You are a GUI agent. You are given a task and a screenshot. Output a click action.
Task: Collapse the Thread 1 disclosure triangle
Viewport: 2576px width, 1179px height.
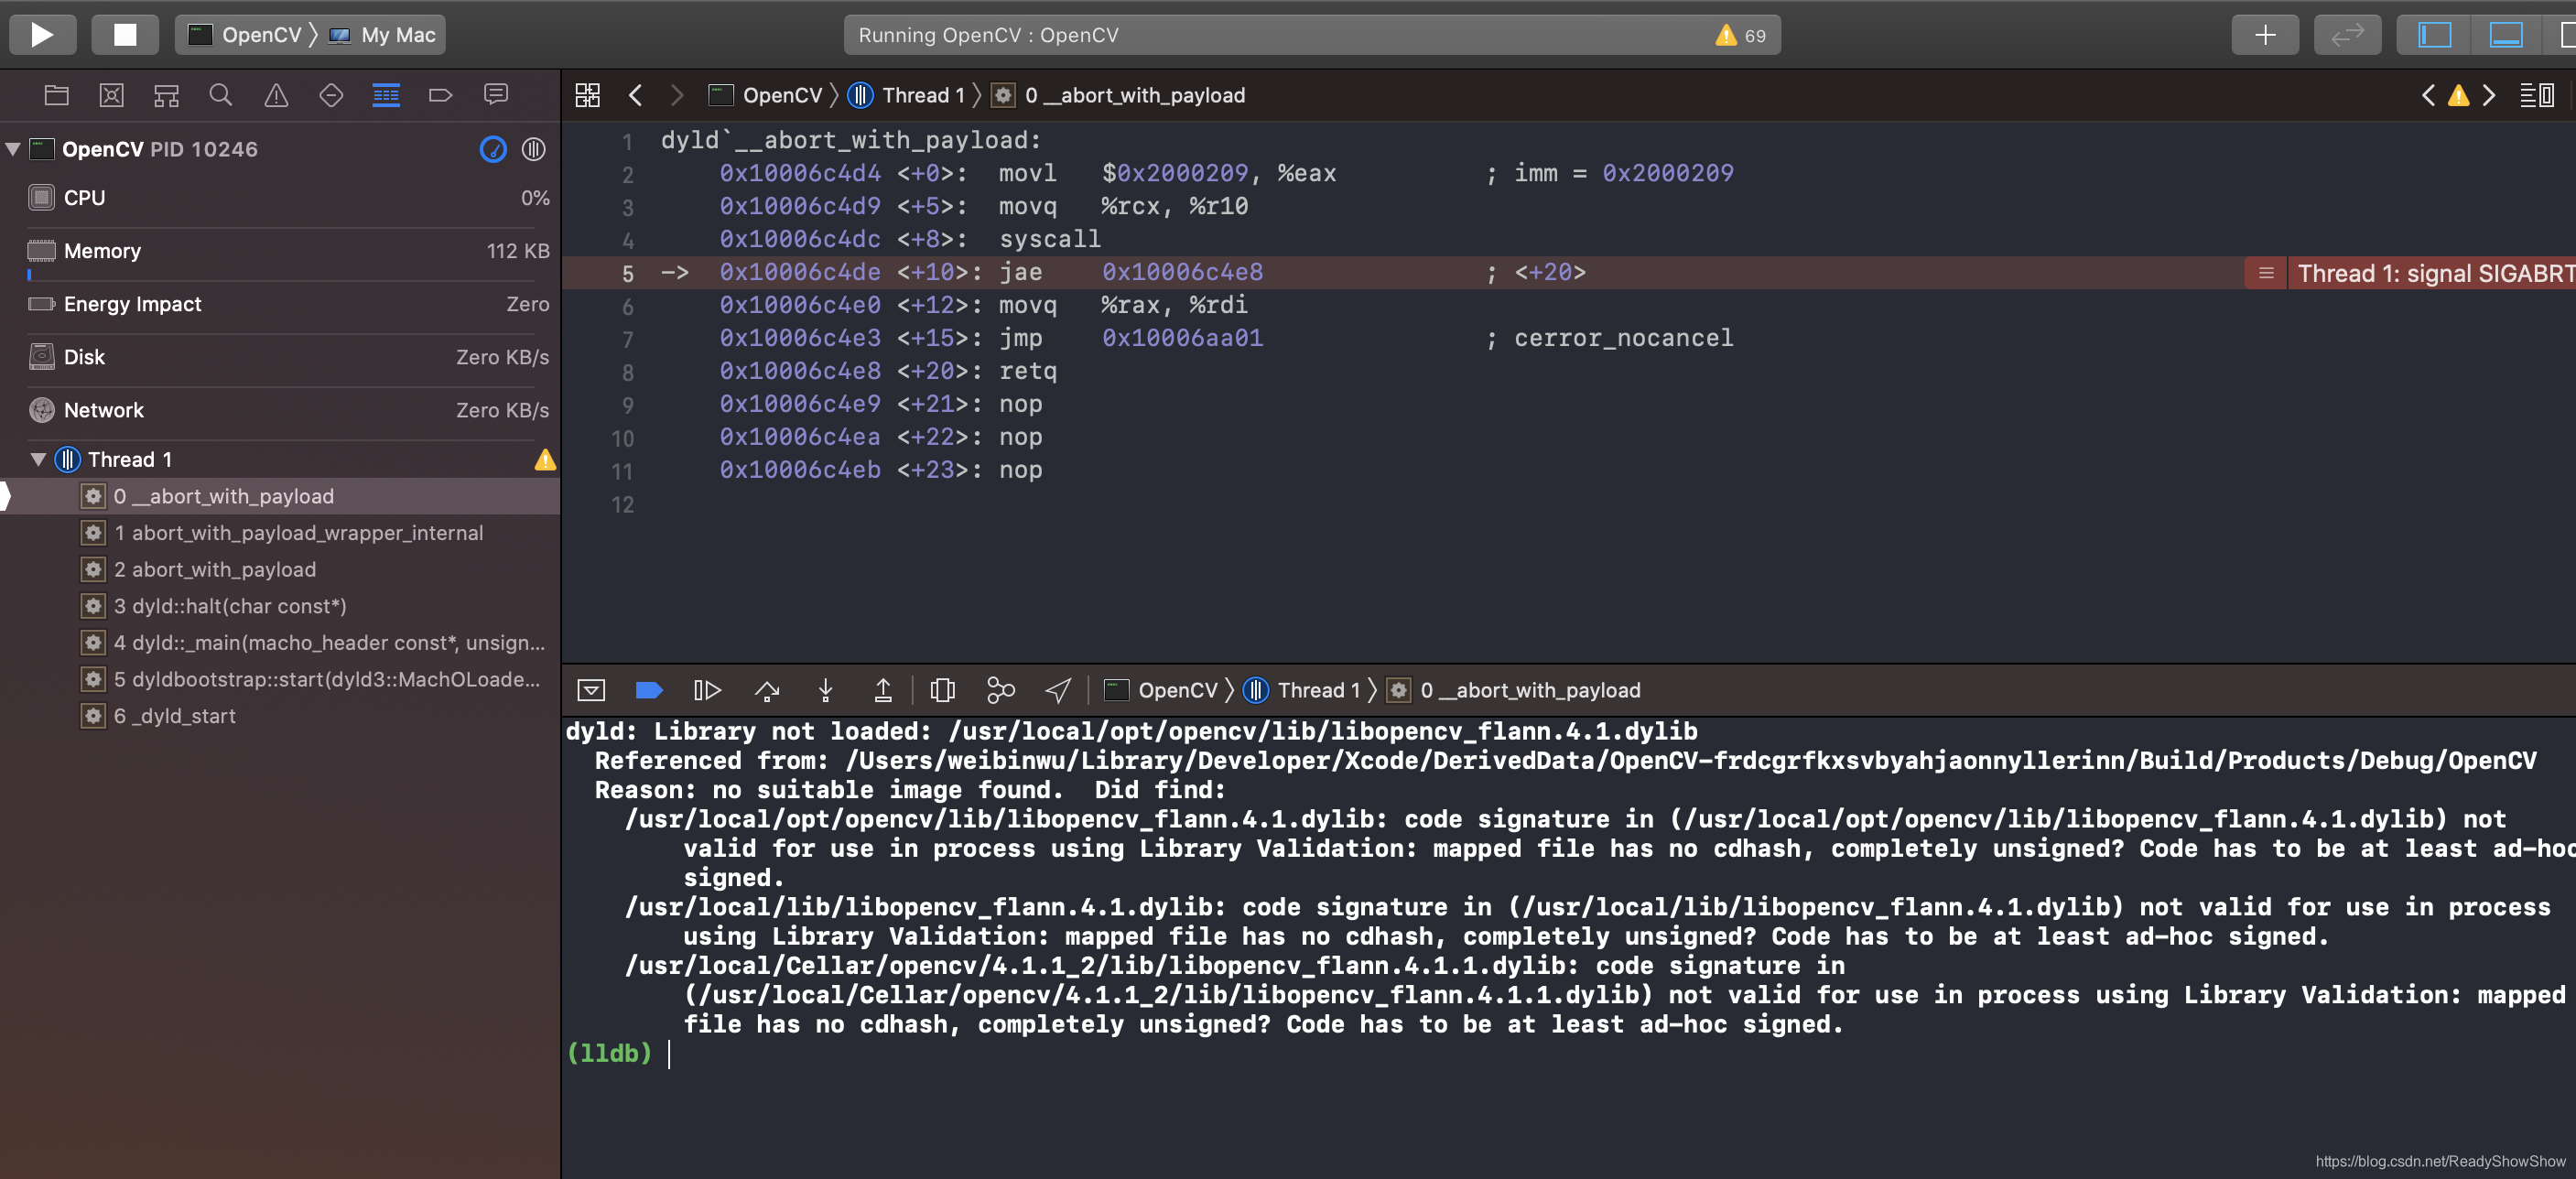[x=38, y=459]
